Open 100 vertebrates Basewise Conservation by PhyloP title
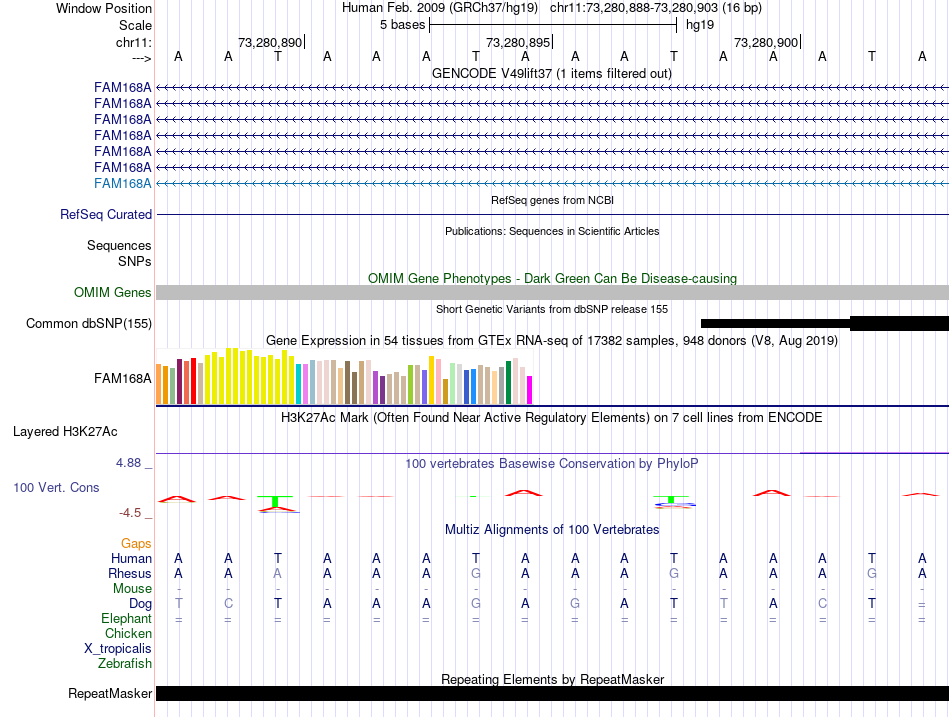Screen dimensions: 950x717 tap(552, 464)
